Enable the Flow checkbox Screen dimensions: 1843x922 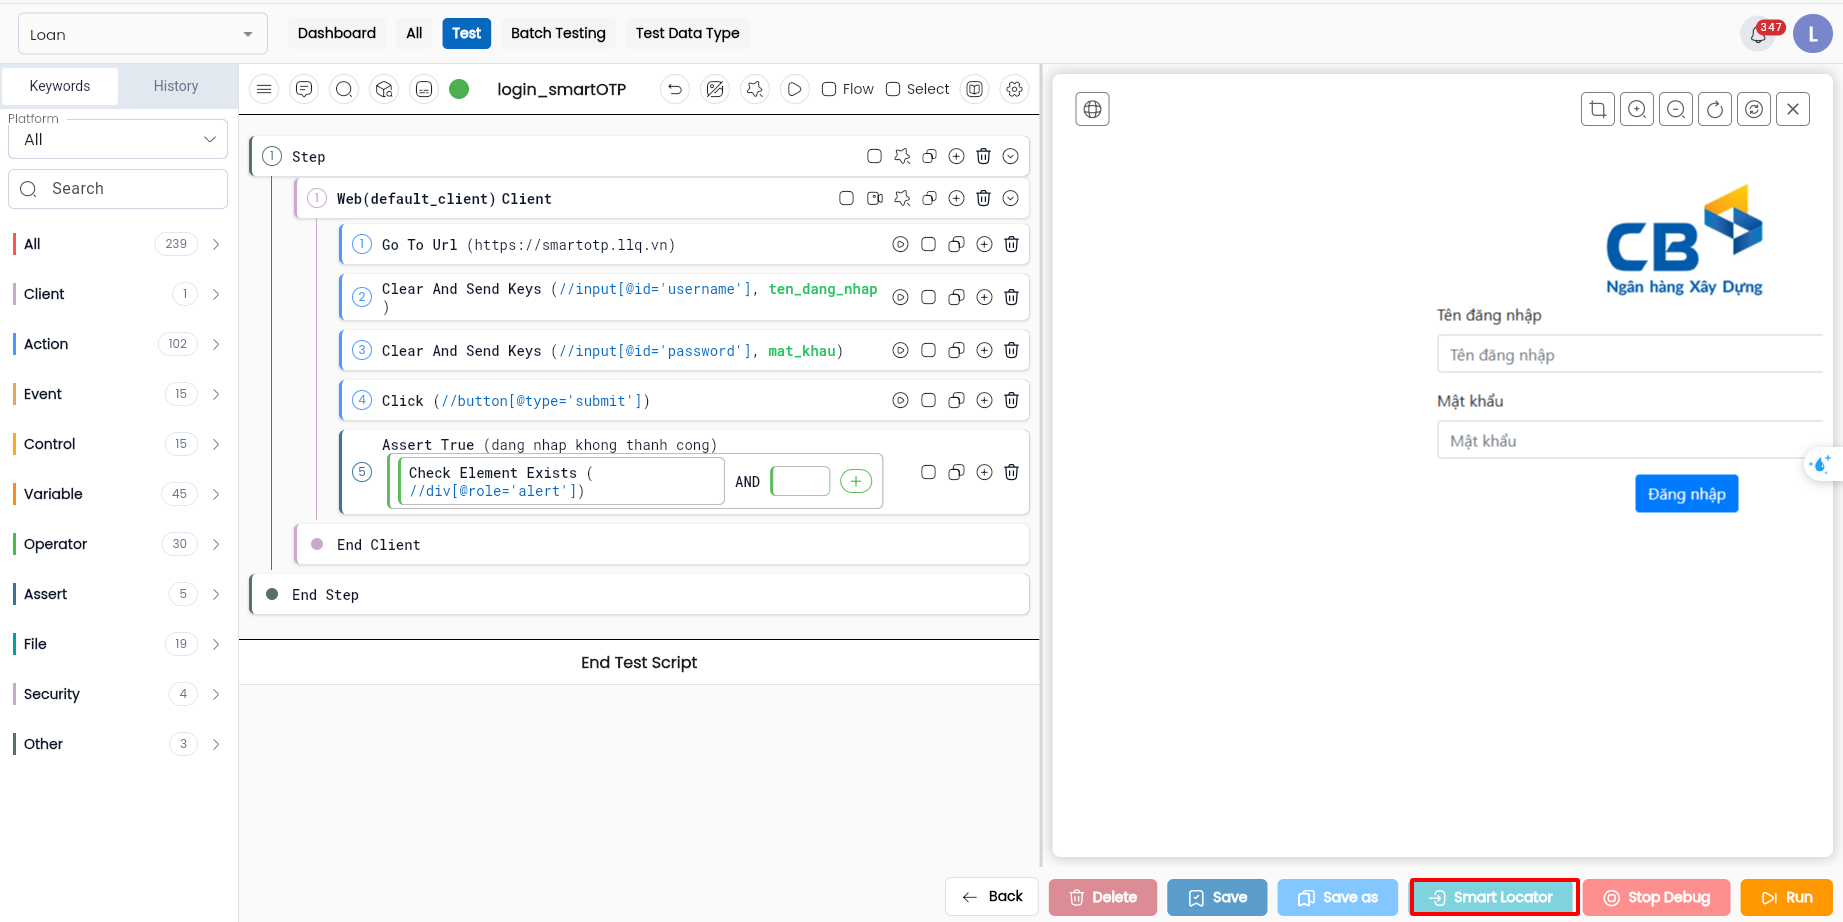click(x=829, y=89)
